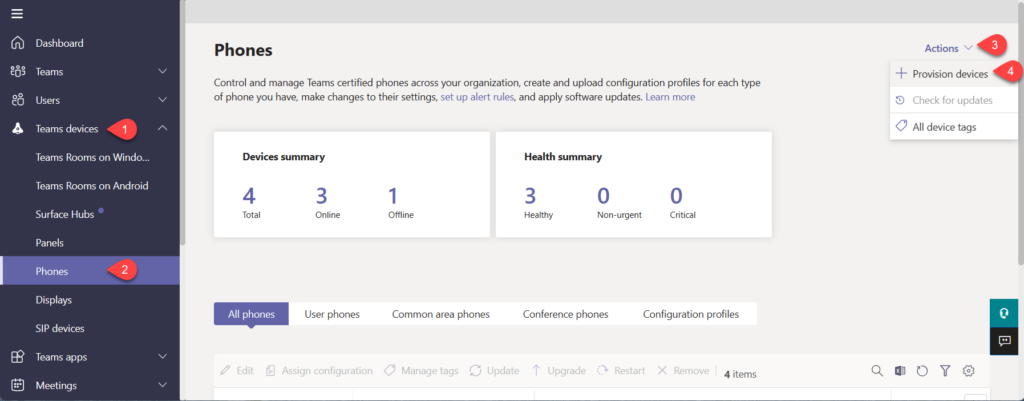The image size is (1024, 401).
Task: Open search with the magnifier icon
Action: click(x=877, y=370)
